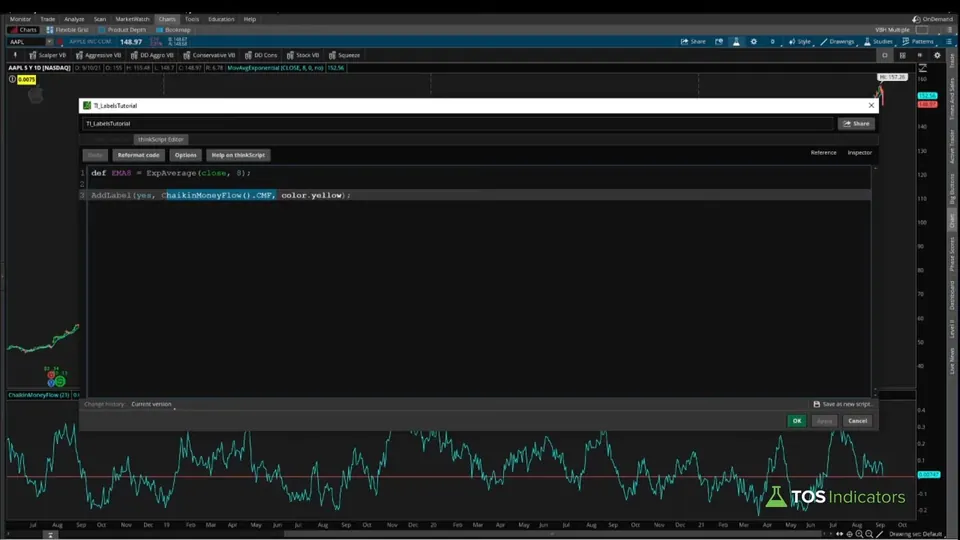960x540 pixels.
Task: Click the zoom in magnifier icon below chart
Action: (859, 534)
